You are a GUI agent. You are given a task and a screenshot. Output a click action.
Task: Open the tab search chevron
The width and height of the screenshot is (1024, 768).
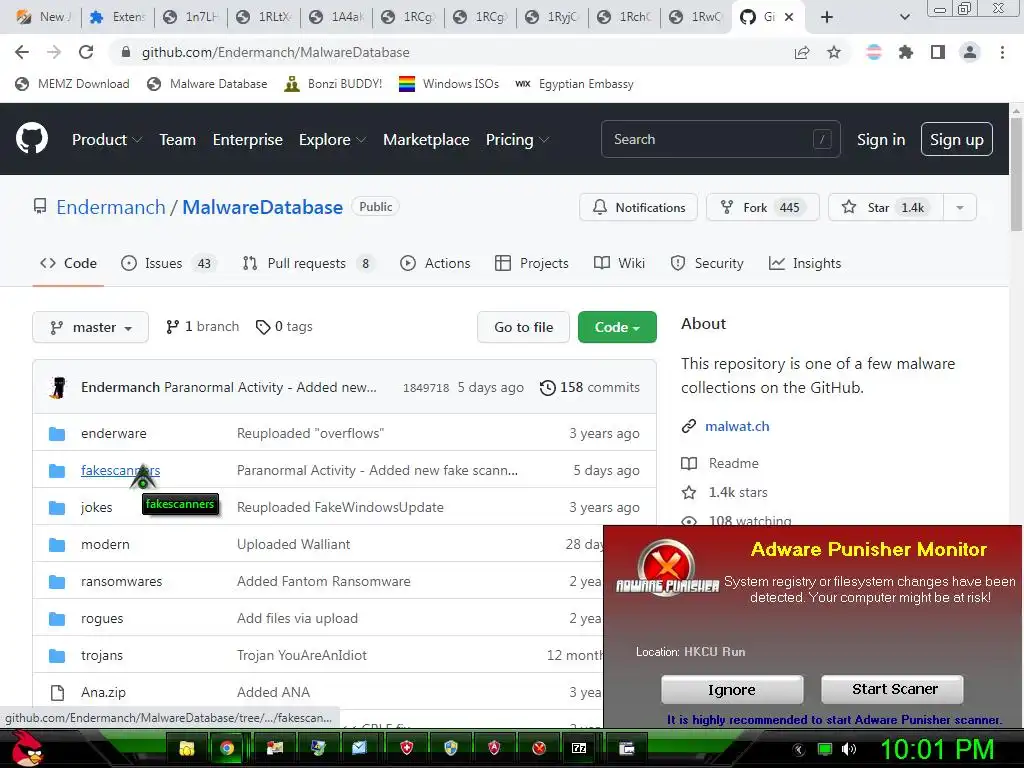pos(905,17)
